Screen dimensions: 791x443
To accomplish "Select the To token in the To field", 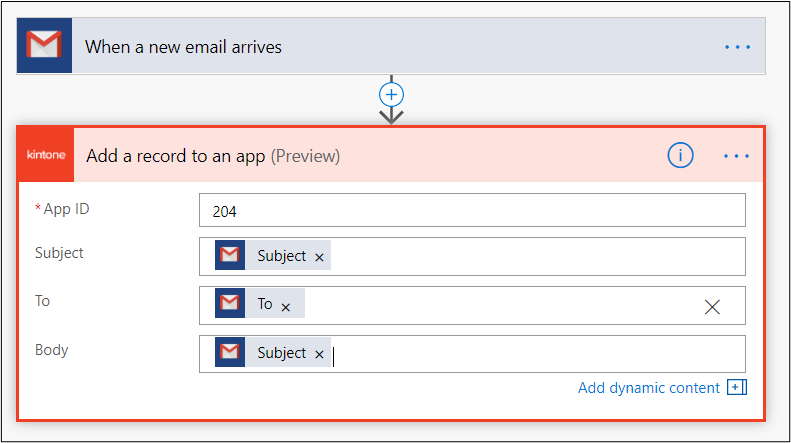I will 264,304.
